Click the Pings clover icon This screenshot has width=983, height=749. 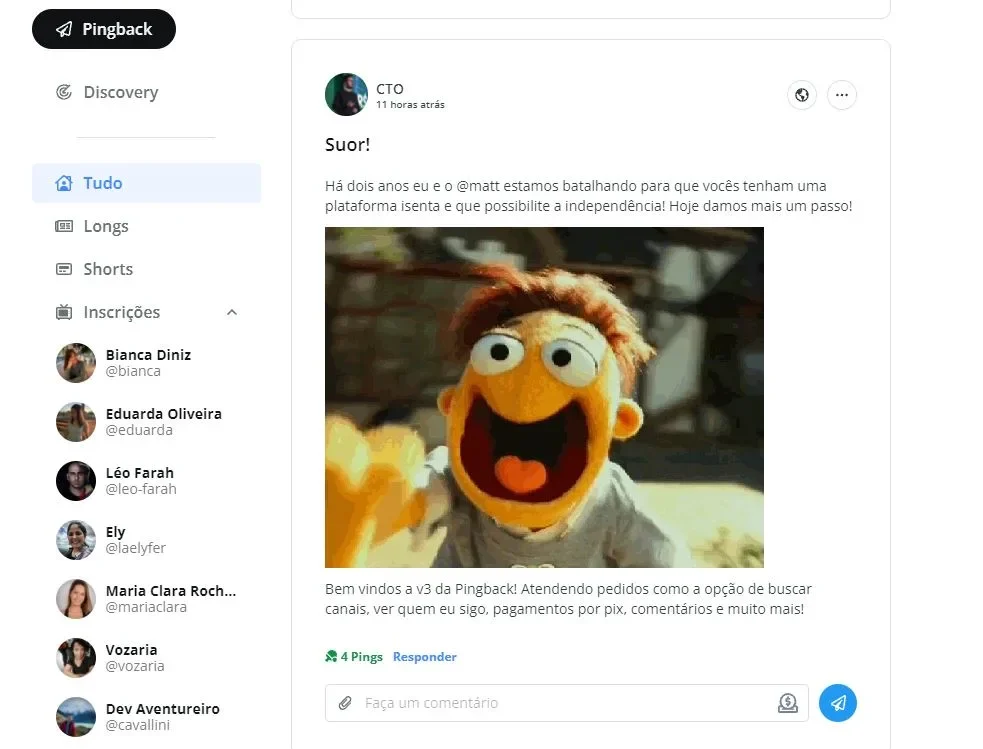coord(331,657)
